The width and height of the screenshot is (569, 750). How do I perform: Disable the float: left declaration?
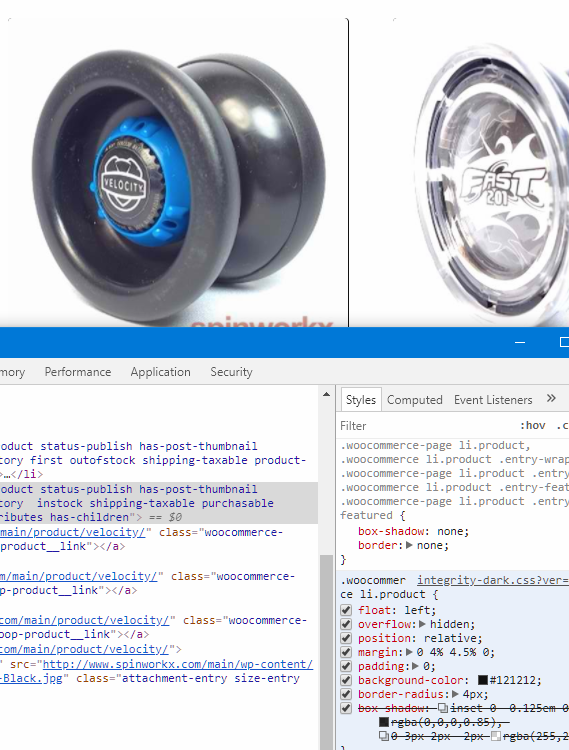(x=346, y=610)
